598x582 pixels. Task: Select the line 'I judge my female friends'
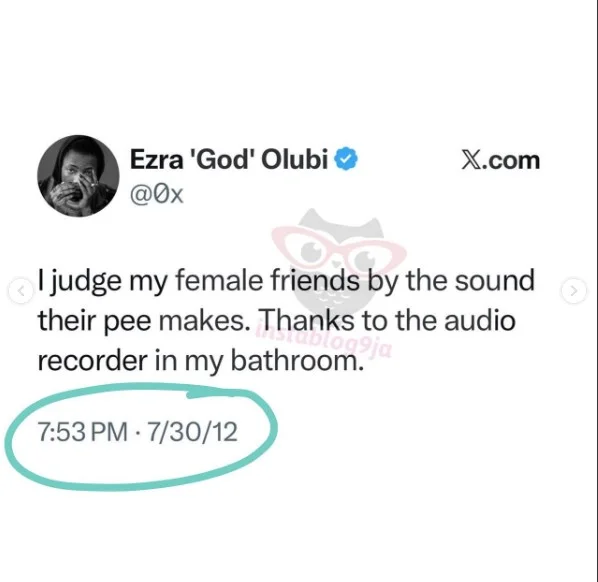pos(199,282)
